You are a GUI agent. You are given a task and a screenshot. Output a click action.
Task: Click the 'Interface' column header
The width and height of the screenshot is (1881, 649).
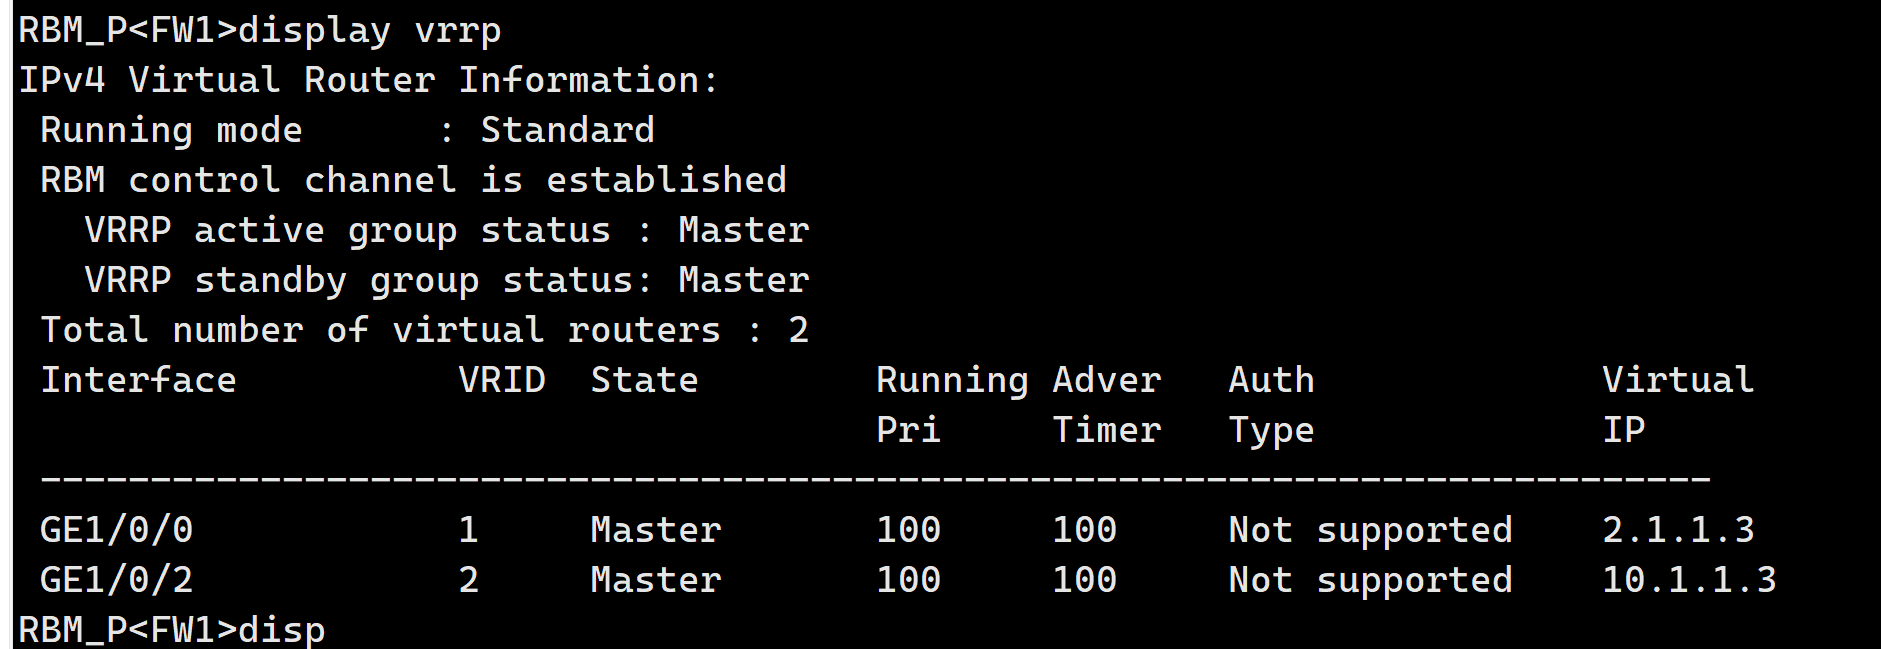coord(138,381)
